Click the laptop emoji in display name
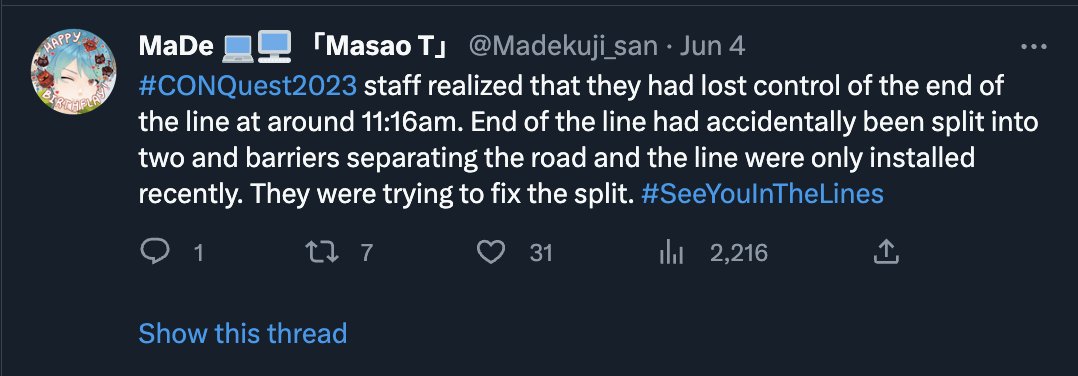 click(x=238, y=46)
